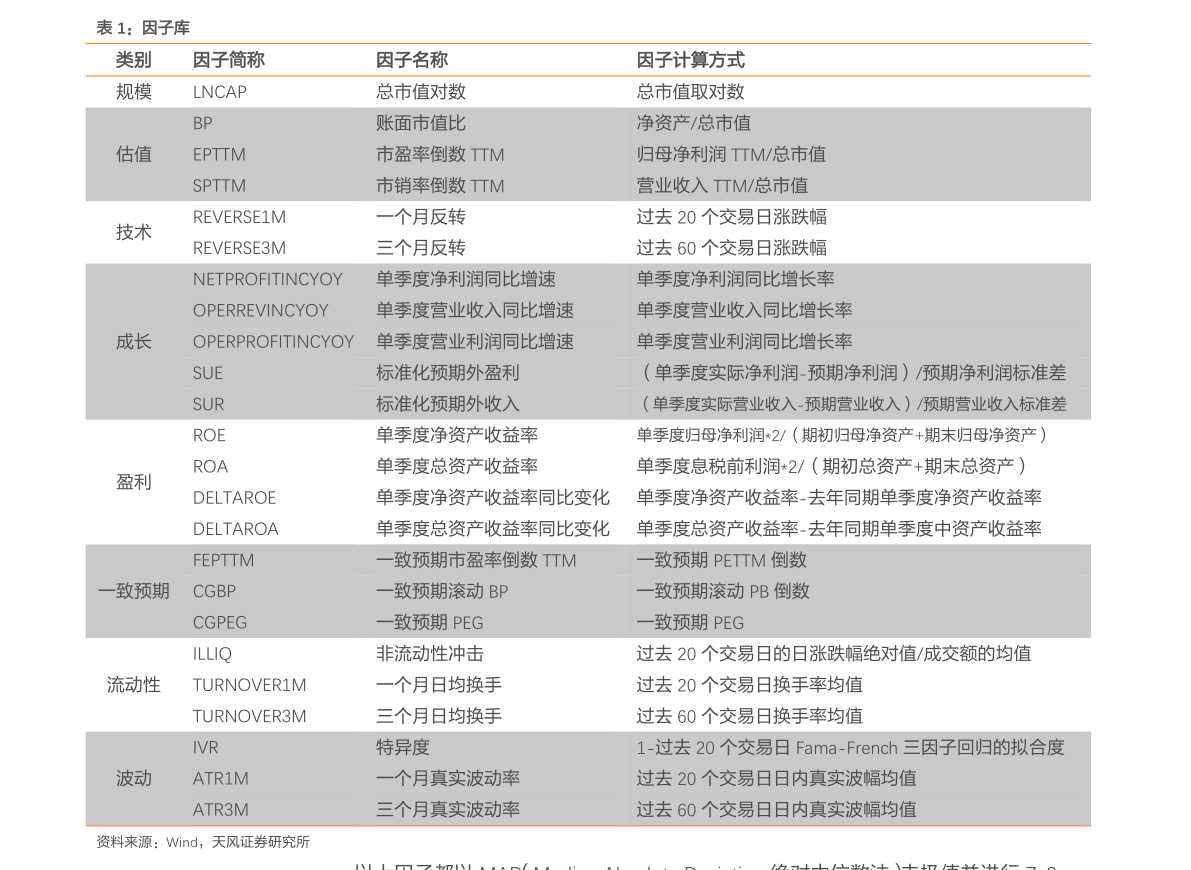The width and height of the screenshot is (1191, 870).
Task: Select the ATR3M factor cell
Action: 220,809
